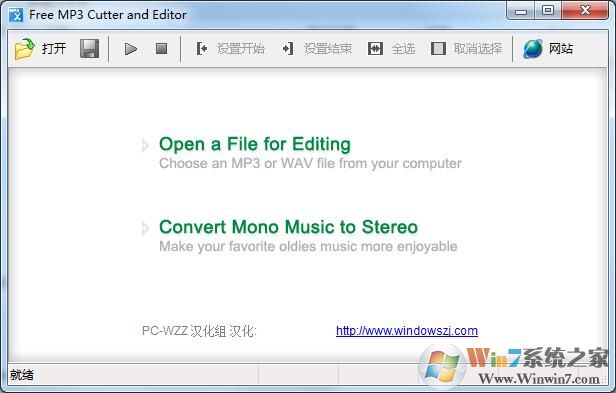The height and width of the screenshot is (393, 616).
Task: Click the 网站 toolbar label
Action: [561, 49]
